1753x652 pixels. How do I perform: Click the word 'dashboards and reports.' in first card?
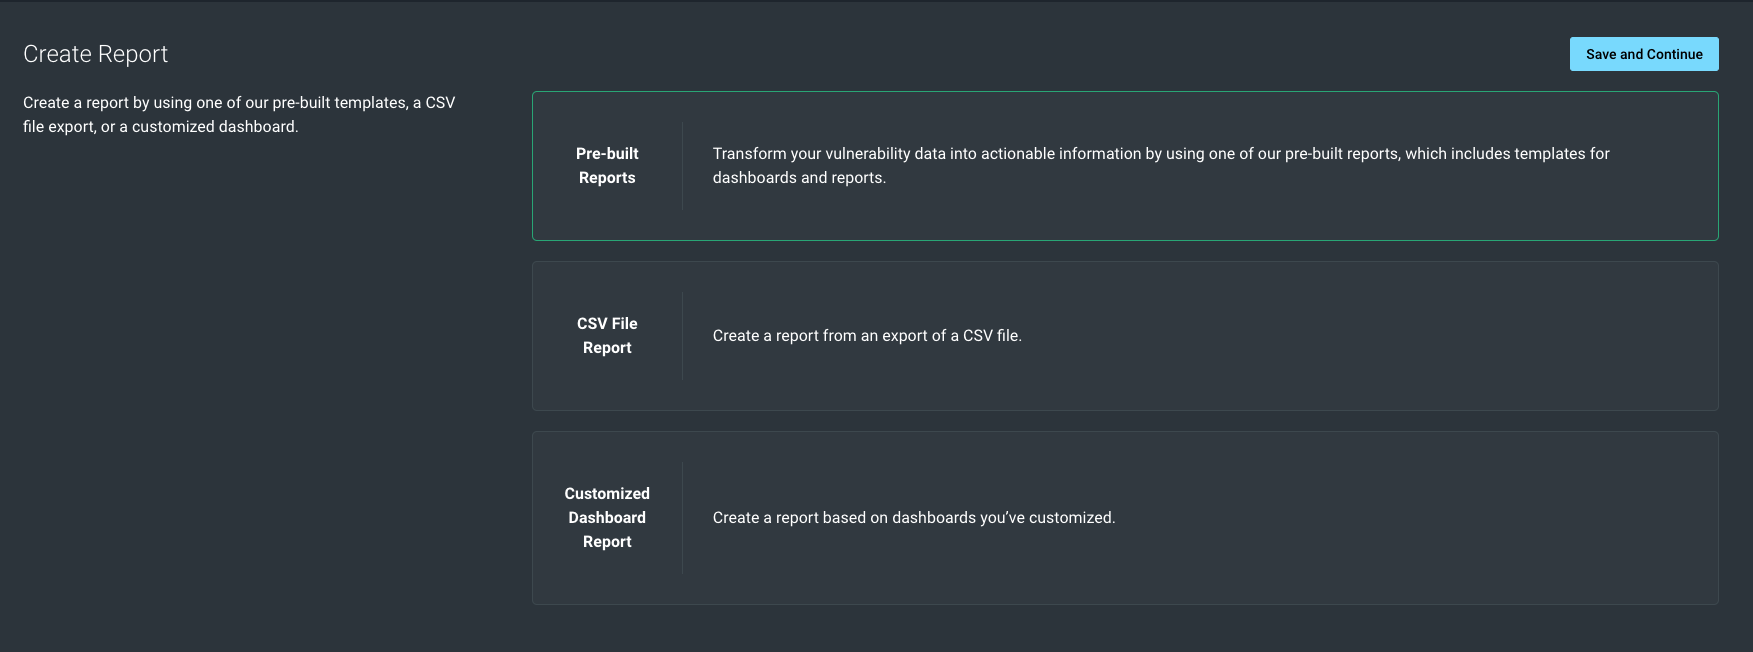coord(799,178)
